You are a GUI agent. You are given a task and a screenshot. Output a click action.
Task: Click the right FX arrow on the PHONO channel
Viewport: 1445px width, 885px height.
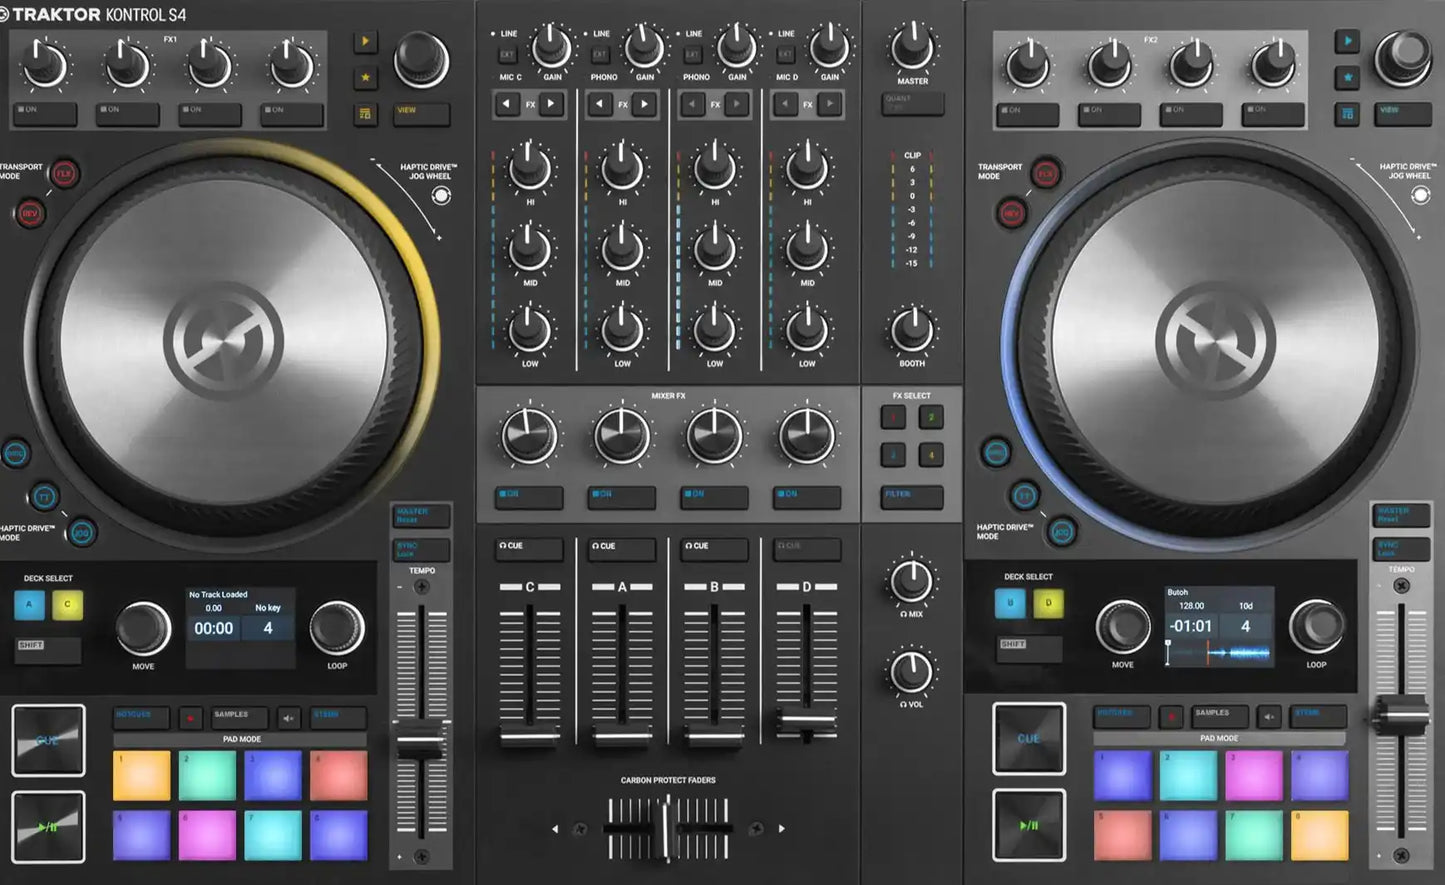coord(643,103)
